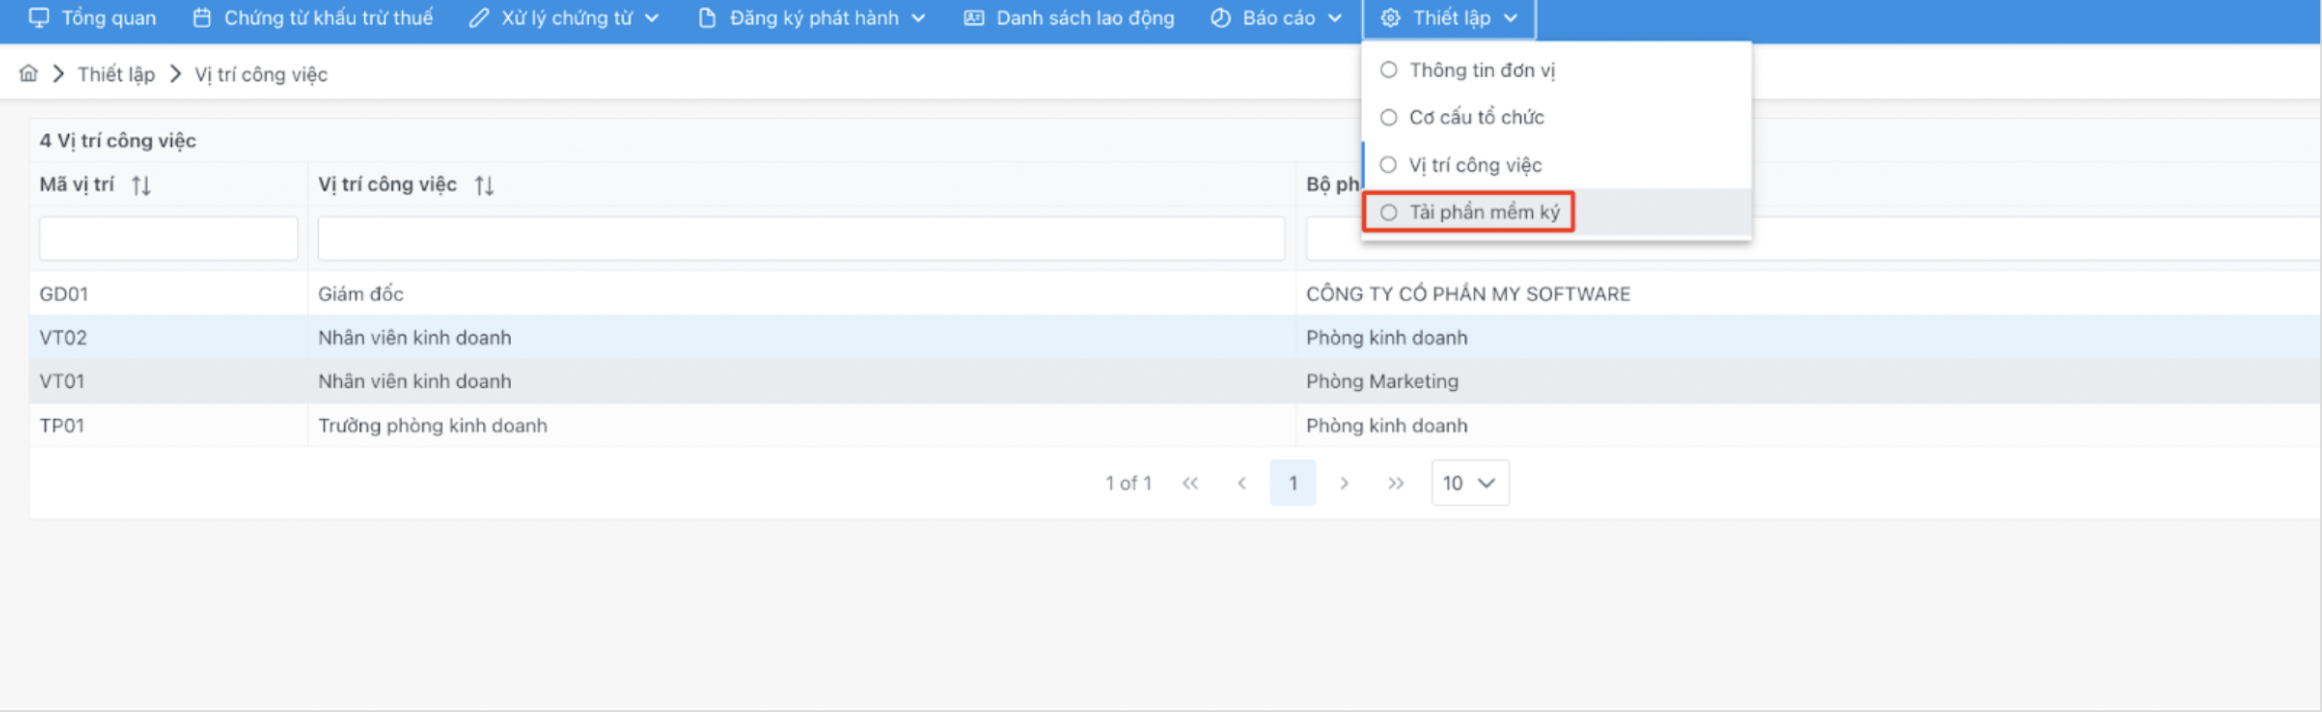Click the Thiết lập gear icon
Screen dimensions: 2322x712
(1390, 18)
